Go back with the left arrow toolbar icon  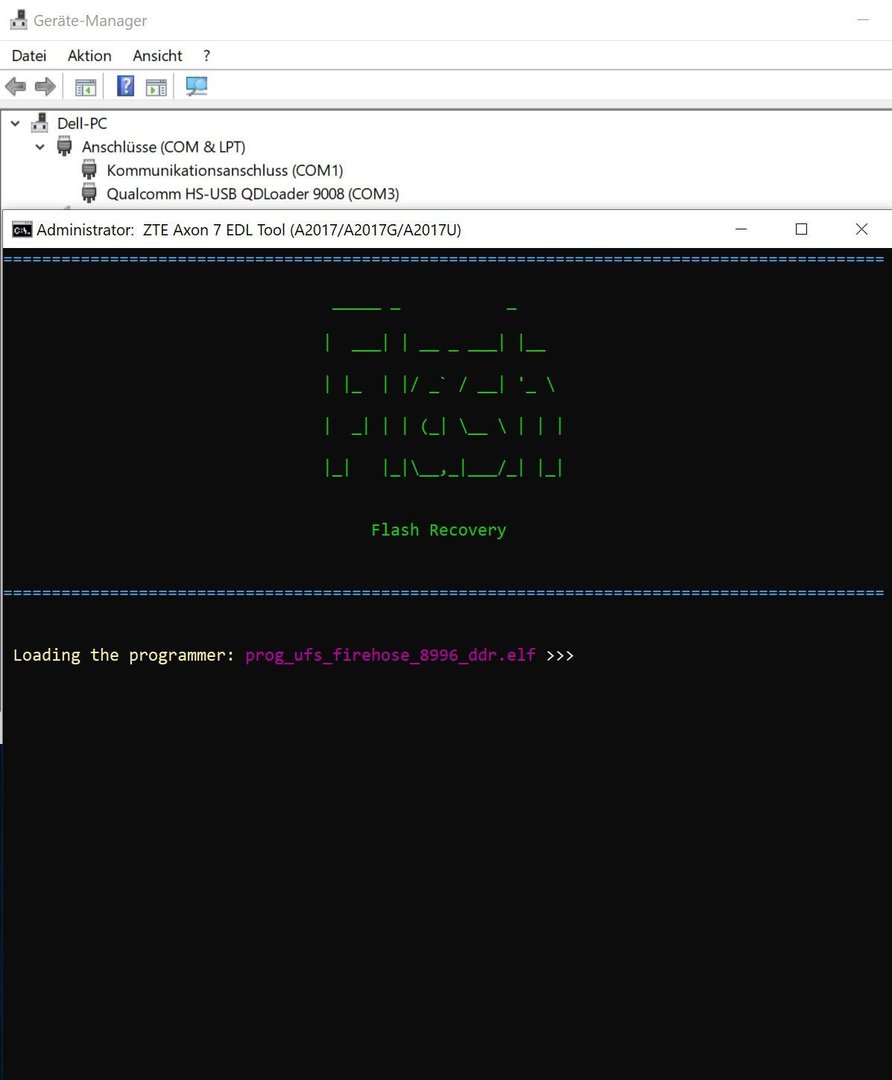[x=15, y=87]
